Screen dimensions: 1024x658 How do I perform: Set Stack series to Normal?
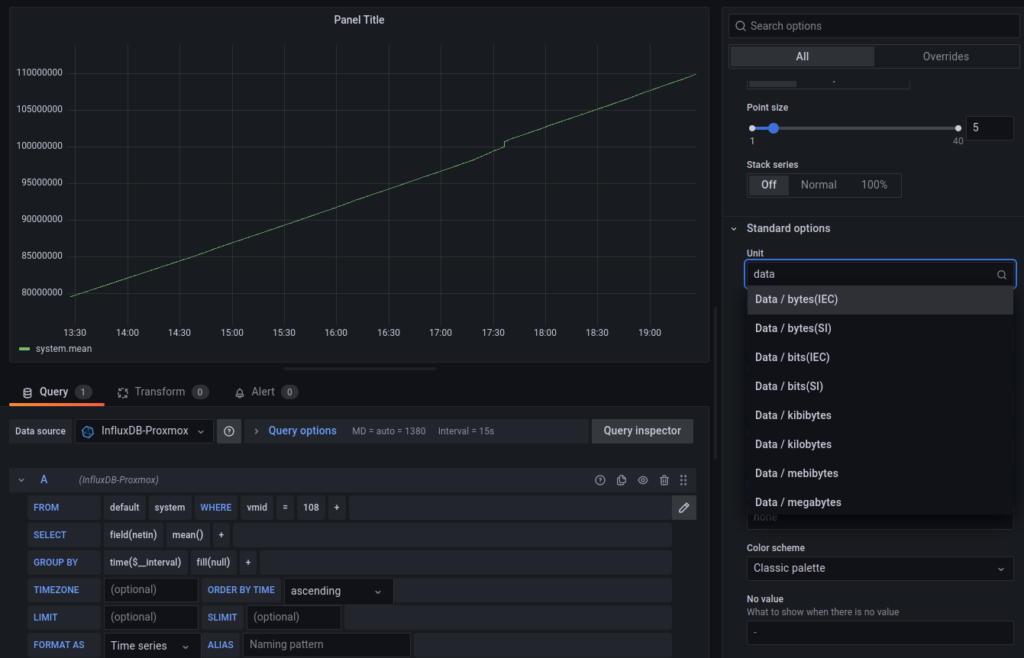818,185
